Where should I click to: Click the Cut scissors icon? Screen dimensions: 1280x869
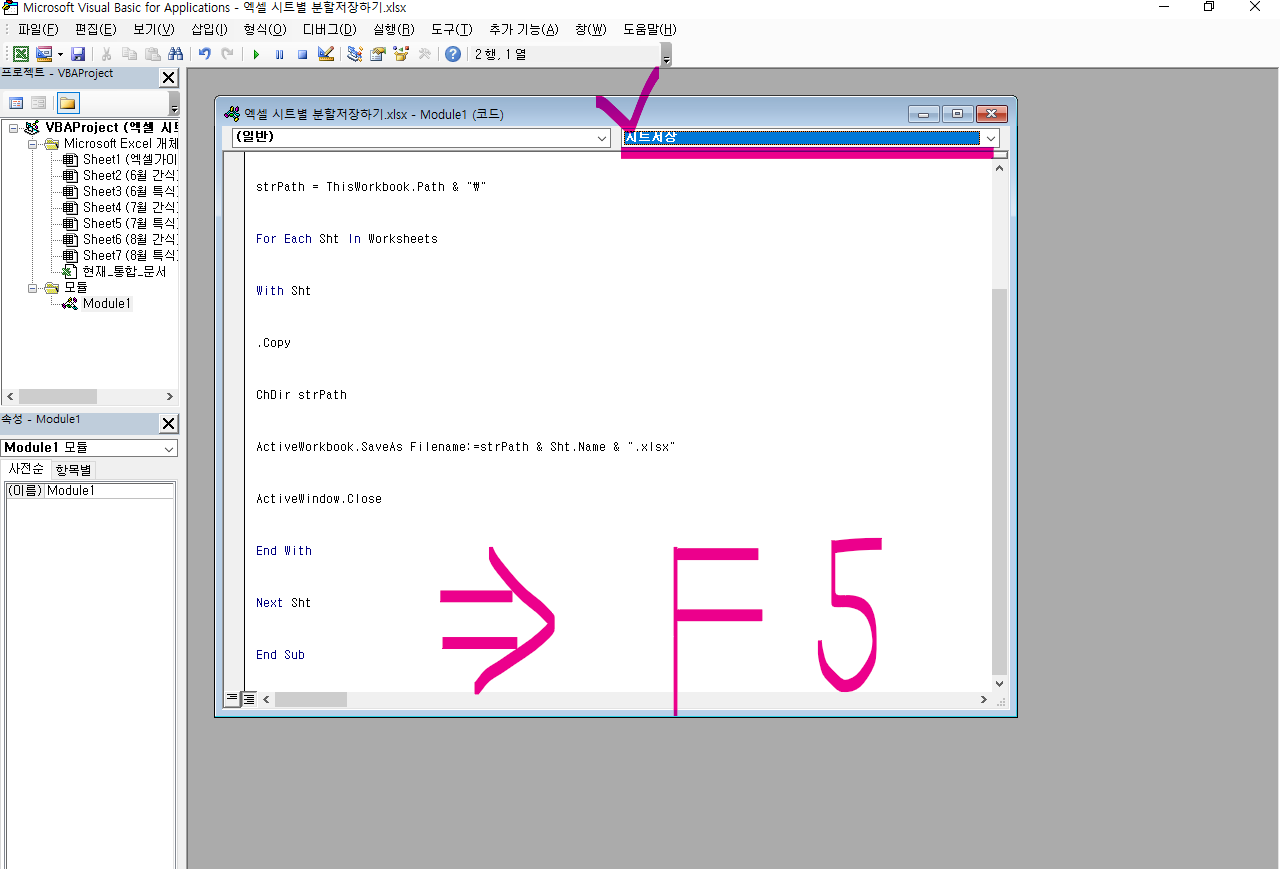[106, 54]
